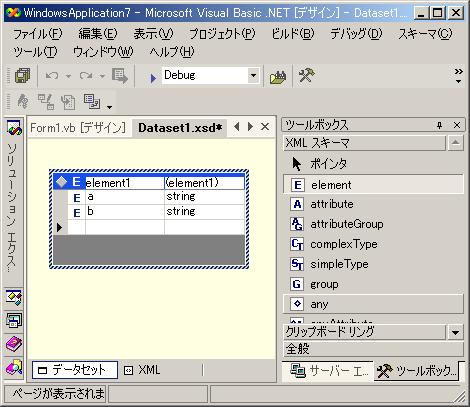470x407 pixels.
Task: Open the Debug configuration combo box
Action: coord(211,76)
